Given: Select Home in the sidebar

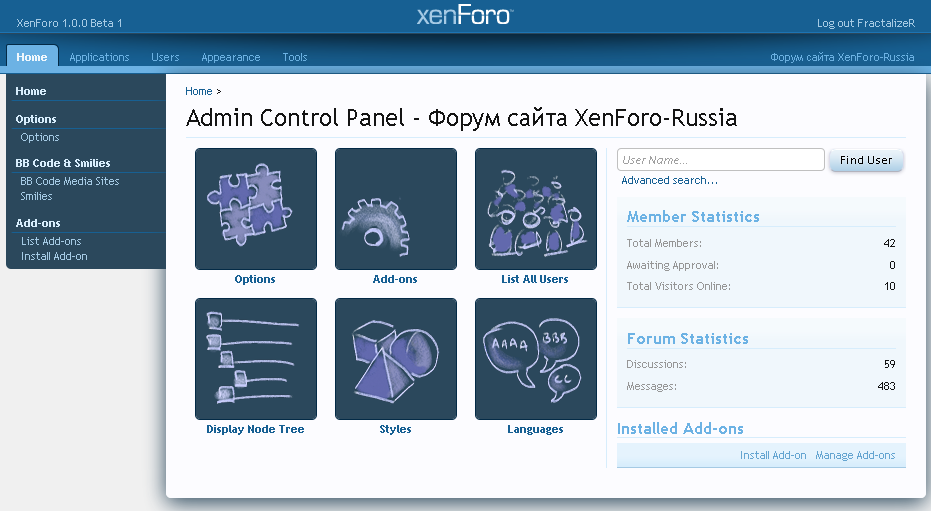Looking at the screenshot, I should click(x=31, y=91).
